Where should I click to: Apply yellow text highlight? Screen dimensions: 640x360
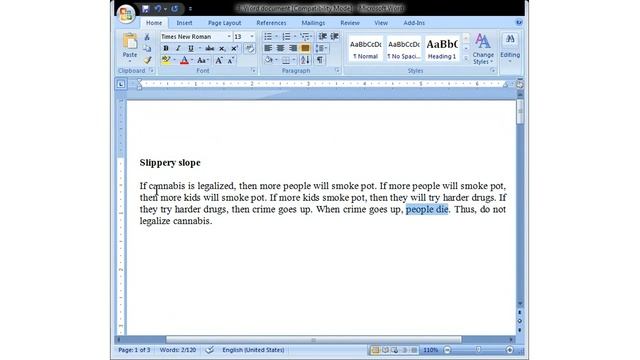(166, 60)
